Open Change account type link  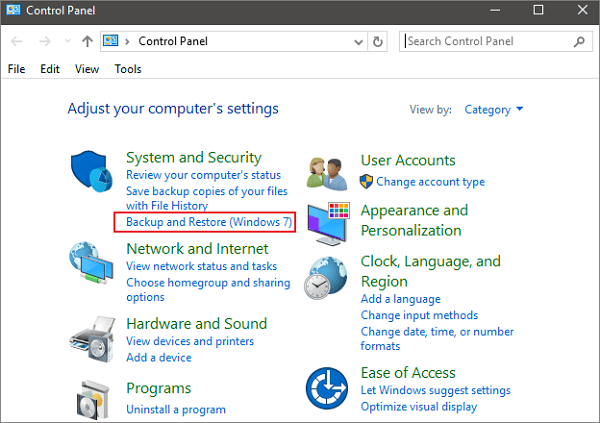point(430,182)
